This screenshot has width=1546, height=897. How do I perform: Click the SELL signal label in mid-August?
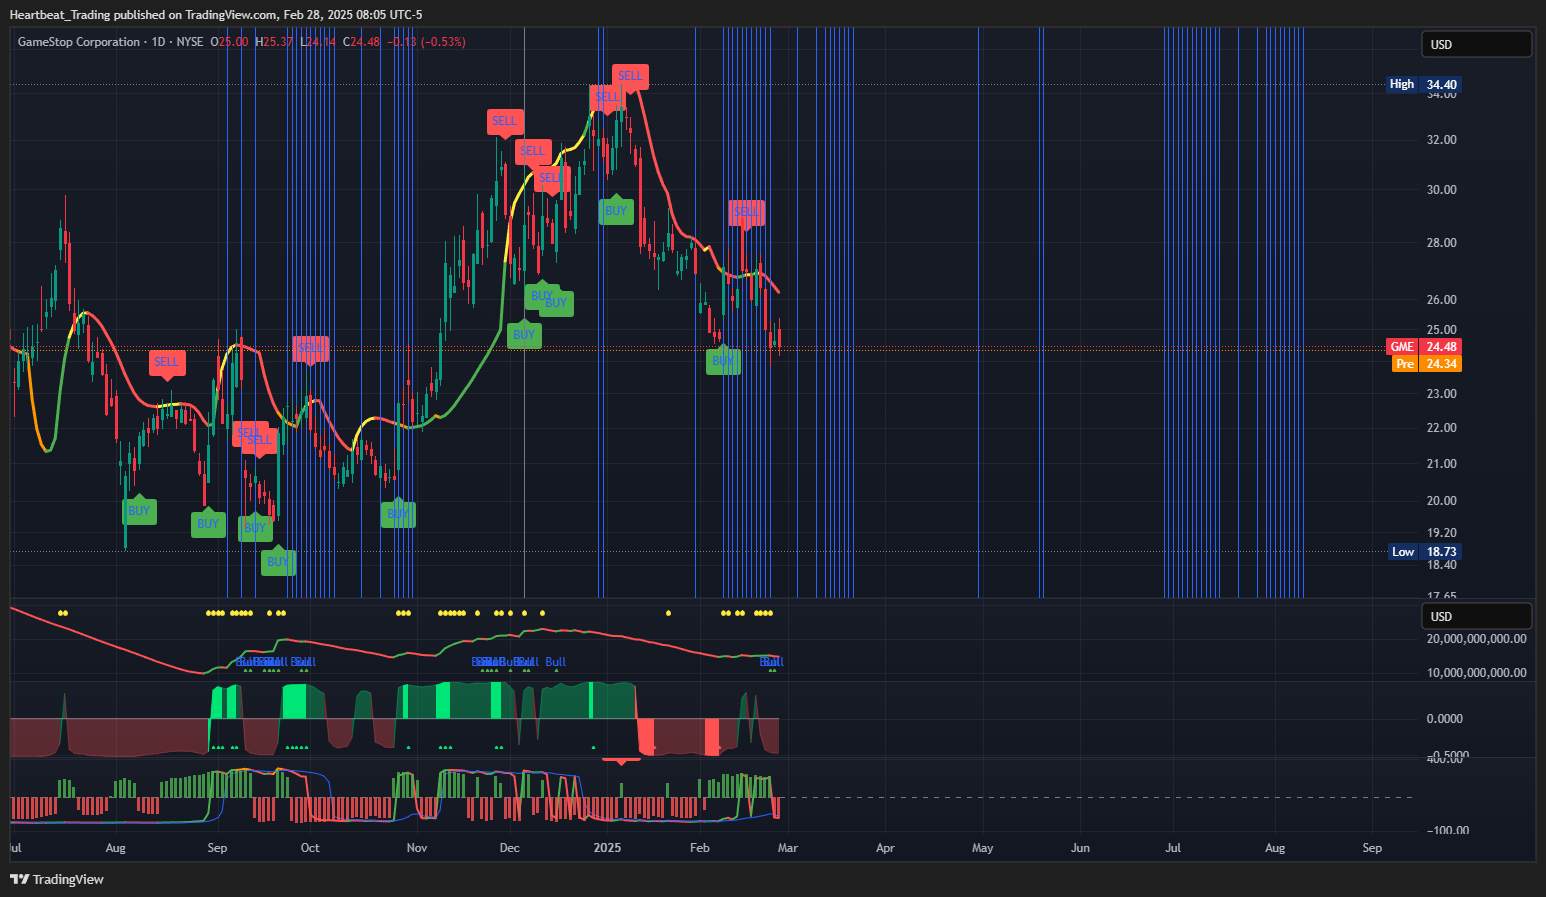pos(167,362)
